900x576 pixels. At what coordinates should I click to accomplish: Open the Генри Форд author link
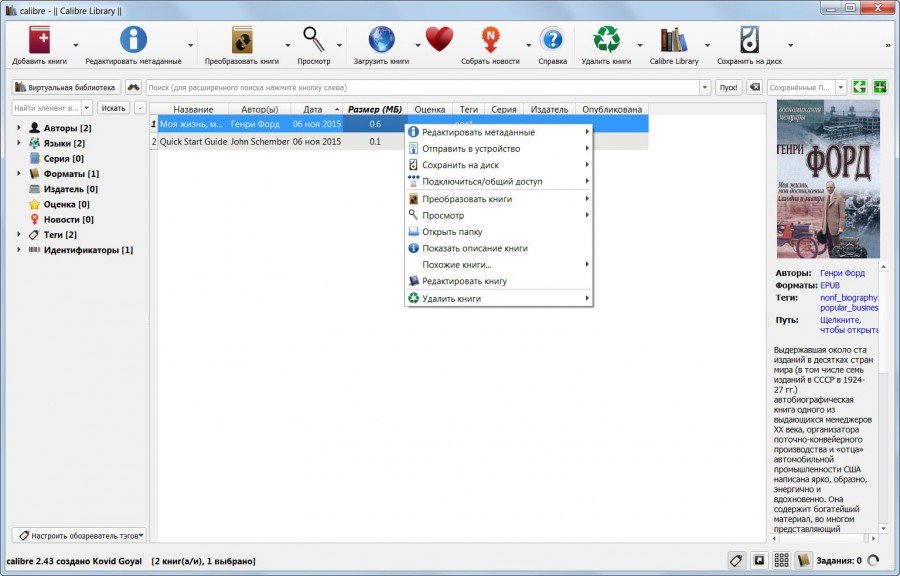pos(842,273)
